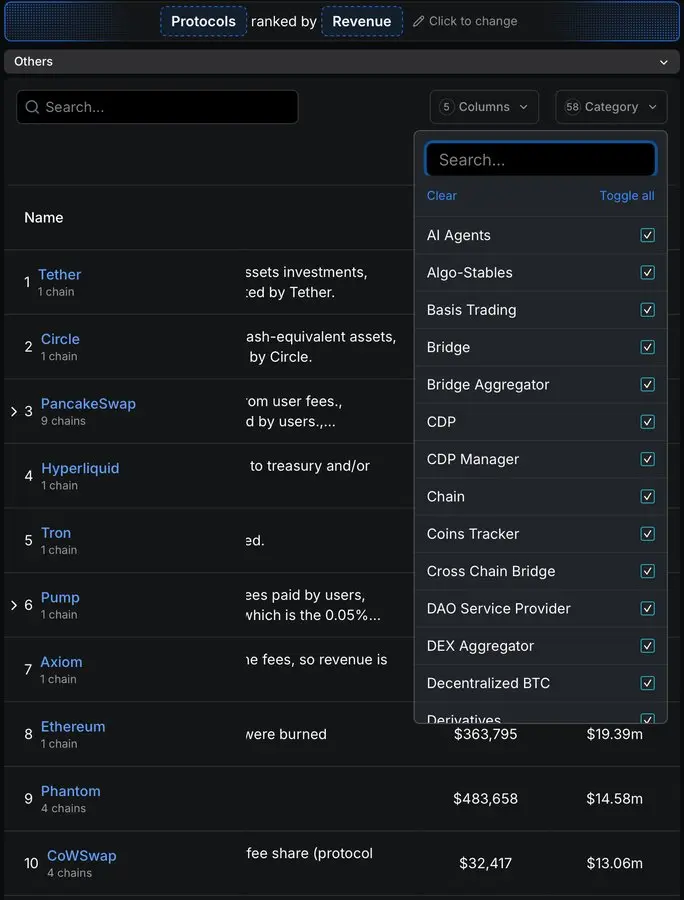Select the Cross Chain Bridge option
684x900 pixels.
(491, 571)
